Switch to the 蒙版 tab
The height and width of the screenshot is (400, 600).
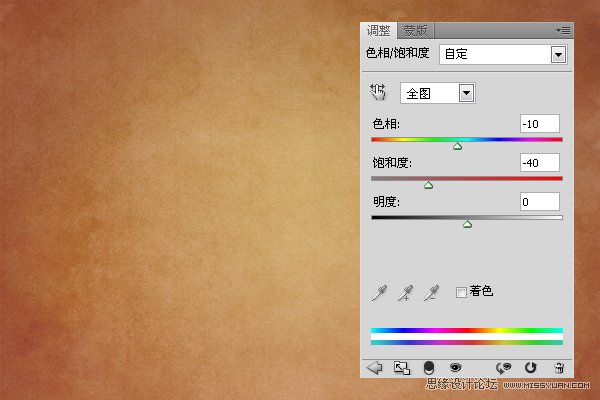[416, 31]
